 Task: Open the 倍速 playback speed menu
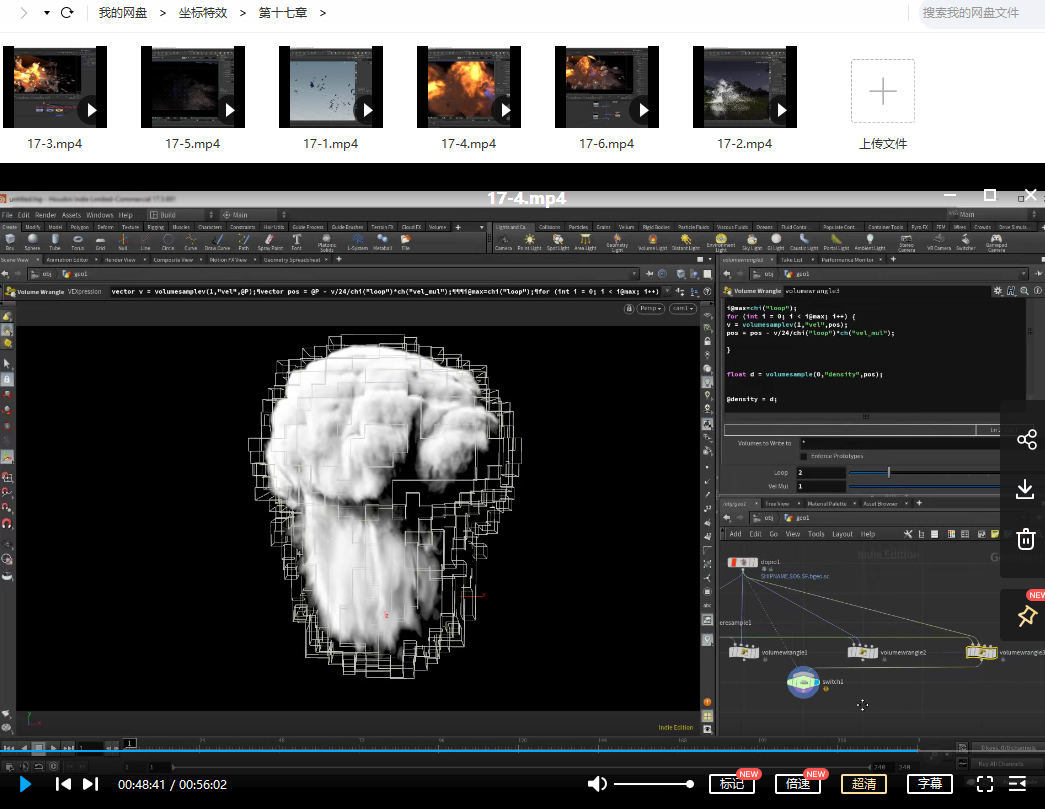pyautogui.click(x=798, y=784)
